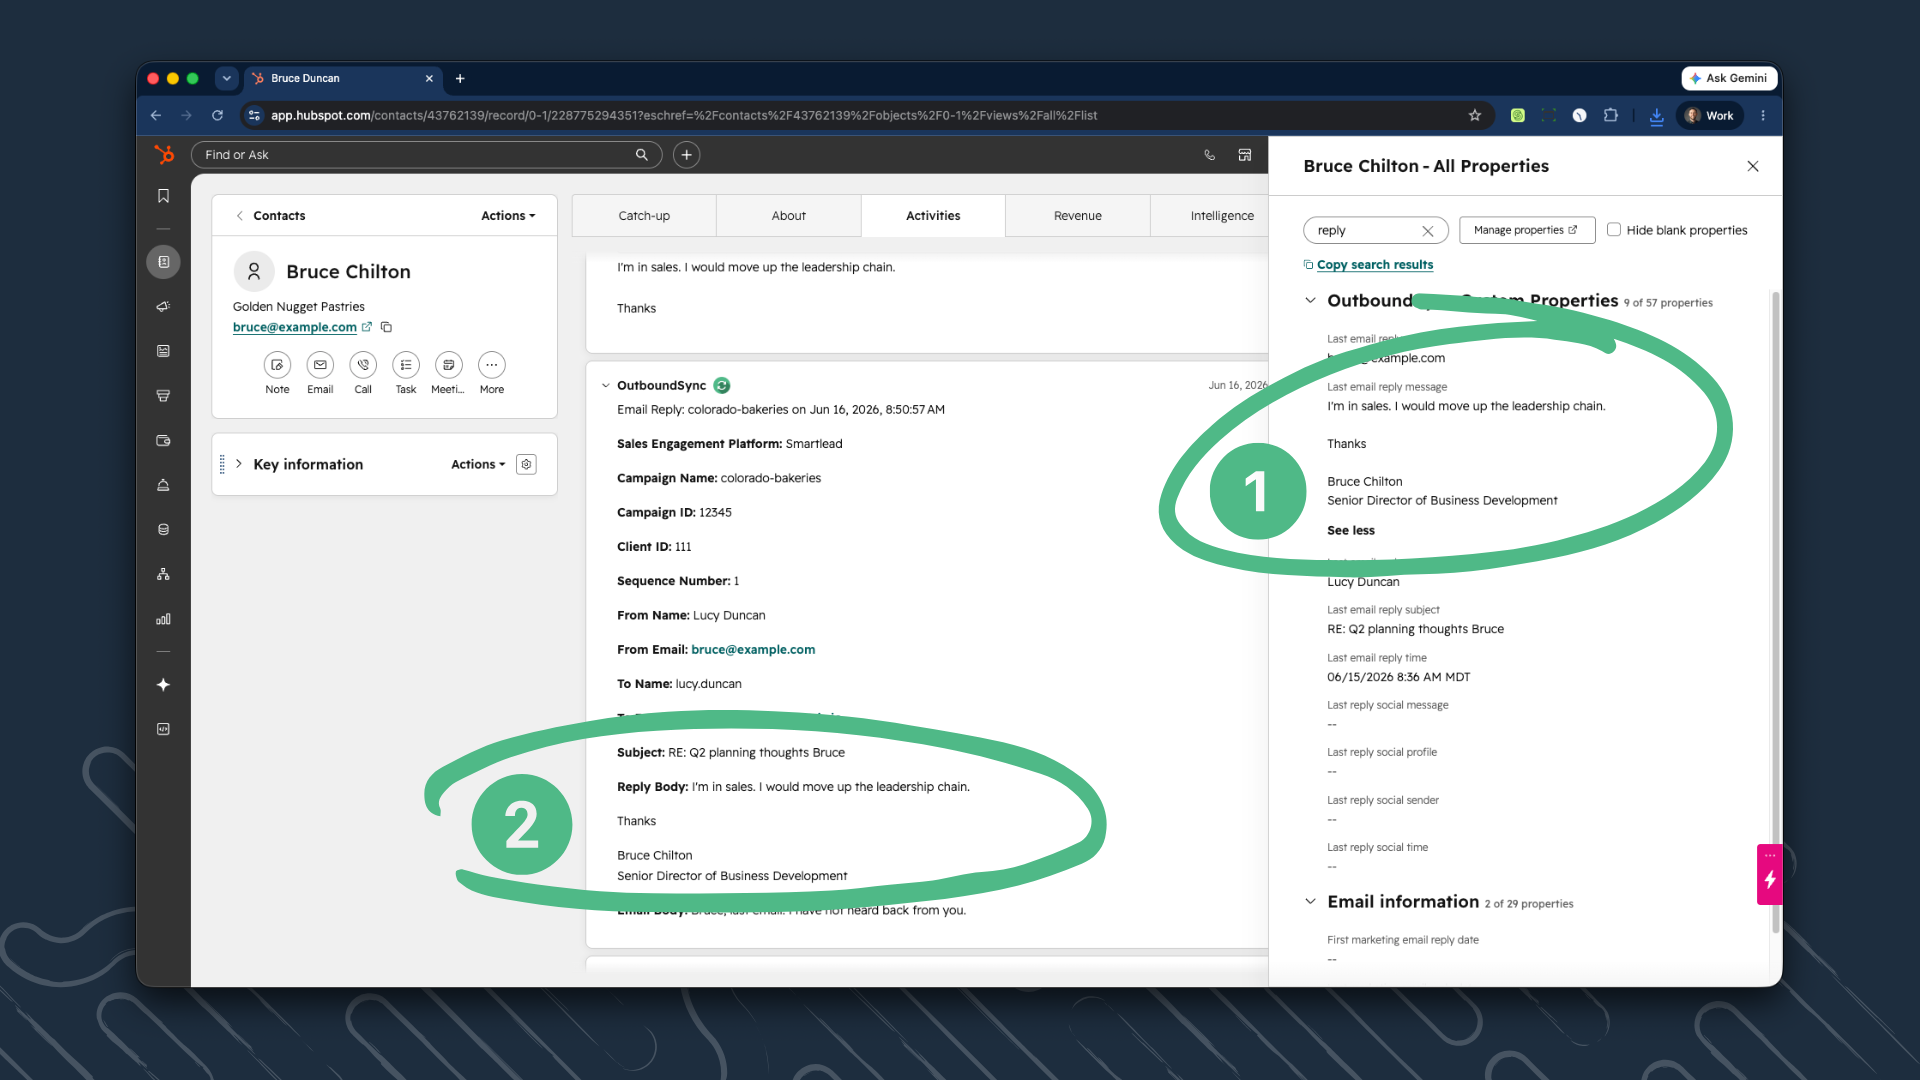Switch to the About tab
Viewport: 1920px width, 1080px height.
pos(789,216)
